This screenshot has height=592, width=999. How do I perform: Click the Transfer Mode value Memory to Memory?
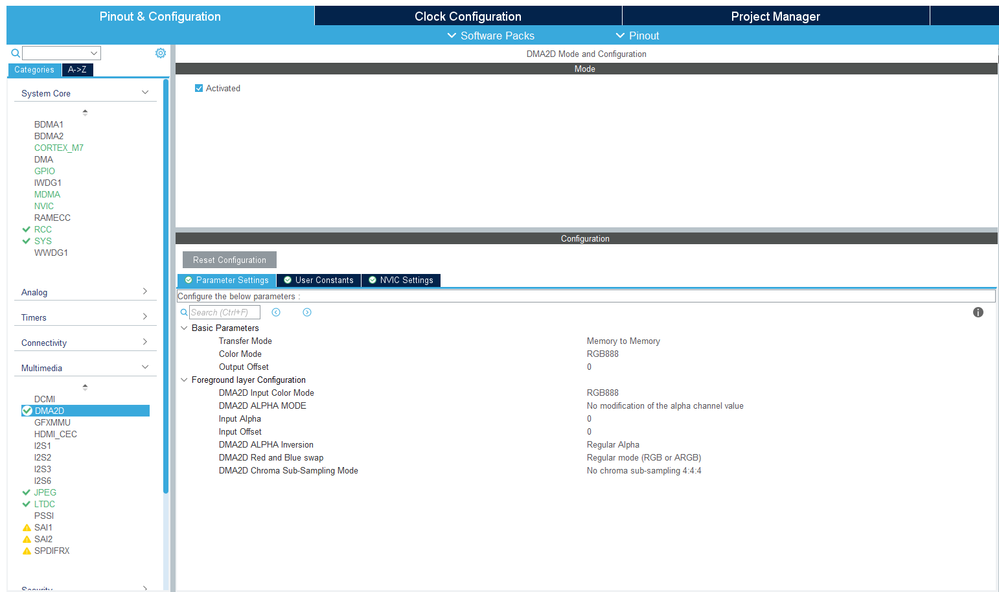click(623, 341)
